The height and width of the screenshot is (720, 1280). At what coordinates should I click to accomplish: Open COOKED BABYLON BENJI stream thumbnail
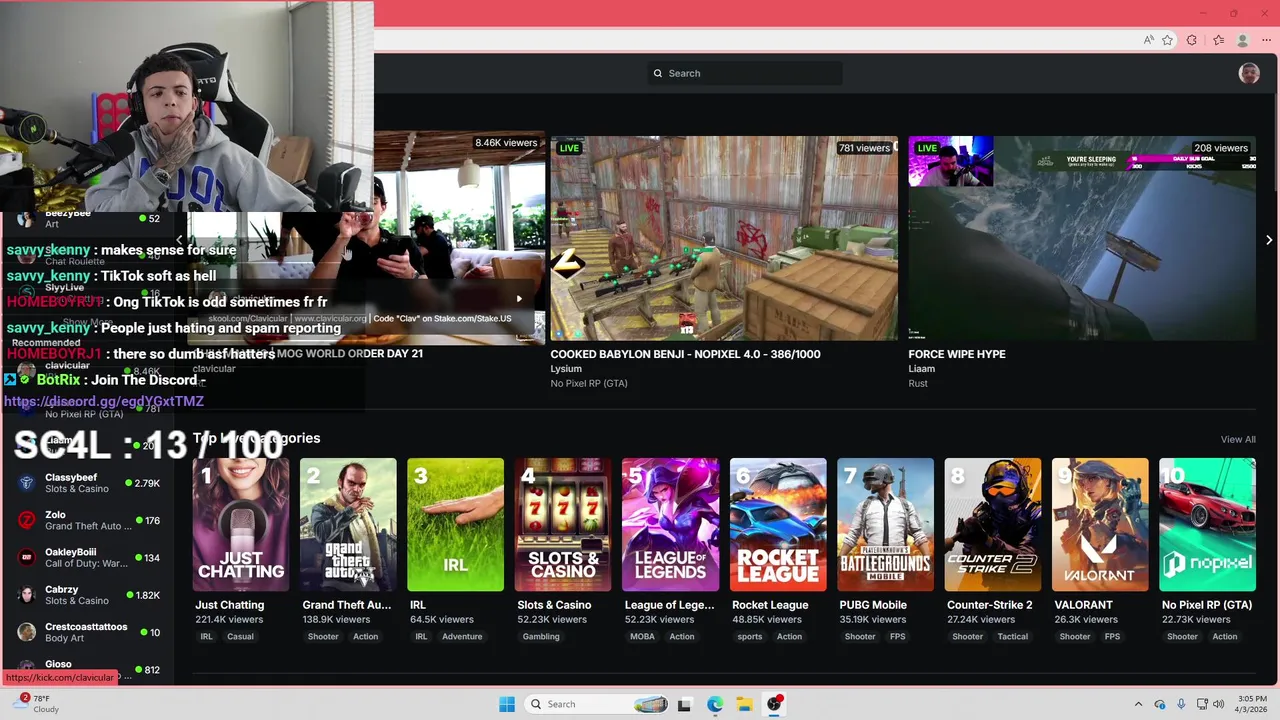point(724,238)
